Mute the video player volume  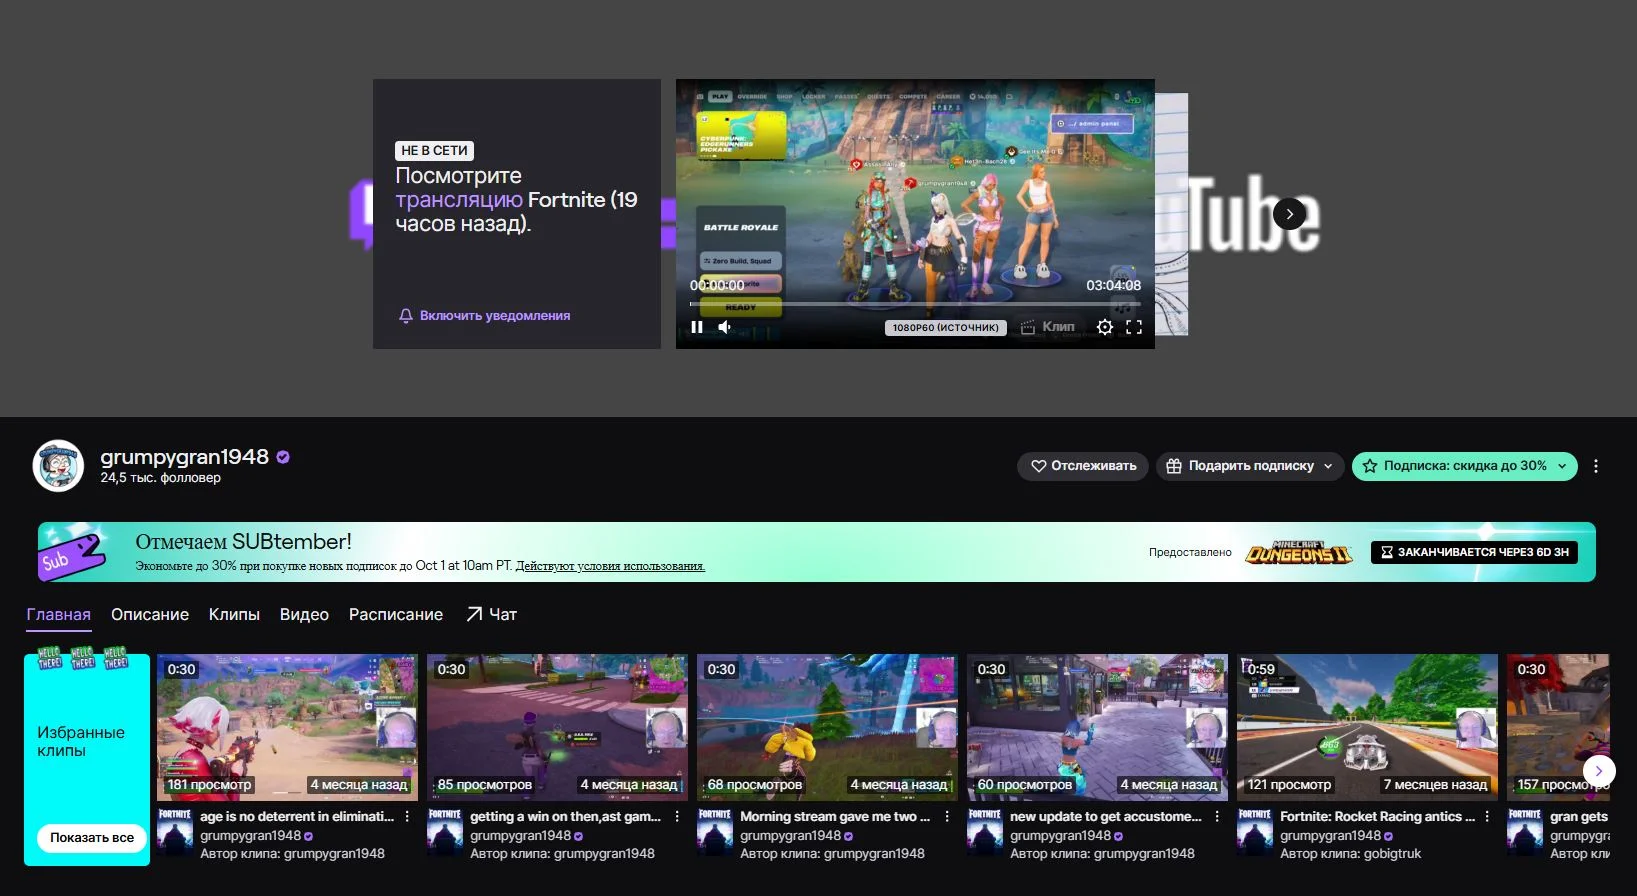pyautogui.click(x=724, y=327)
